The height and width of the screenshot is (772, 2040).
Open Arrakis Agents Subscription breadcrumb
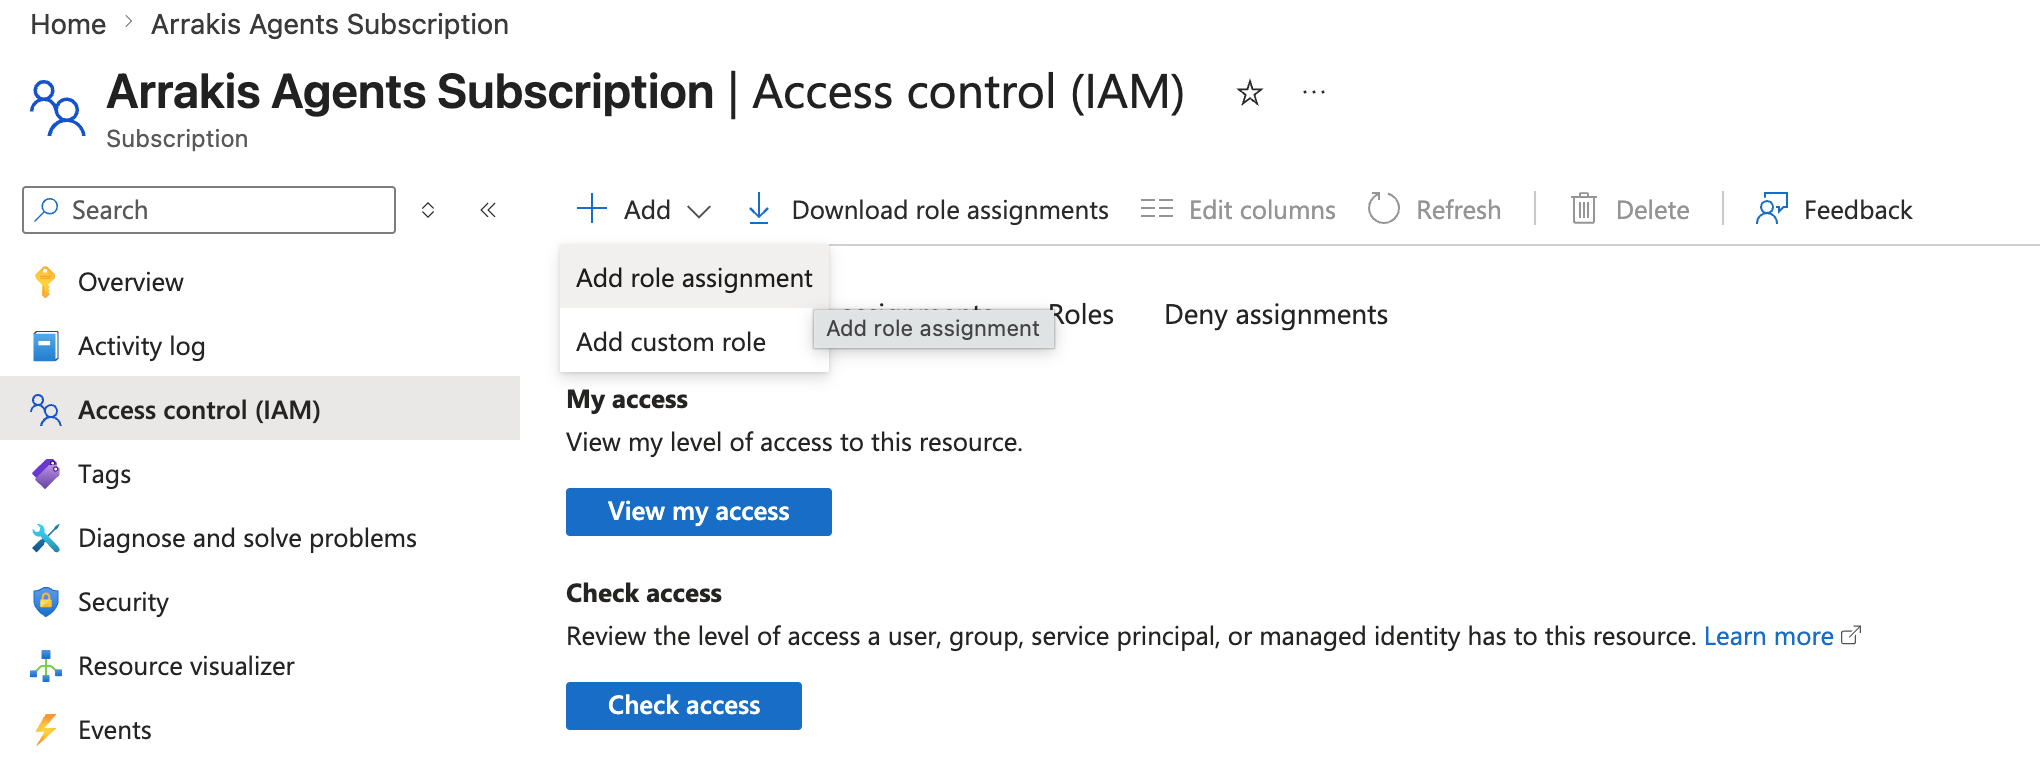(330, 24)
